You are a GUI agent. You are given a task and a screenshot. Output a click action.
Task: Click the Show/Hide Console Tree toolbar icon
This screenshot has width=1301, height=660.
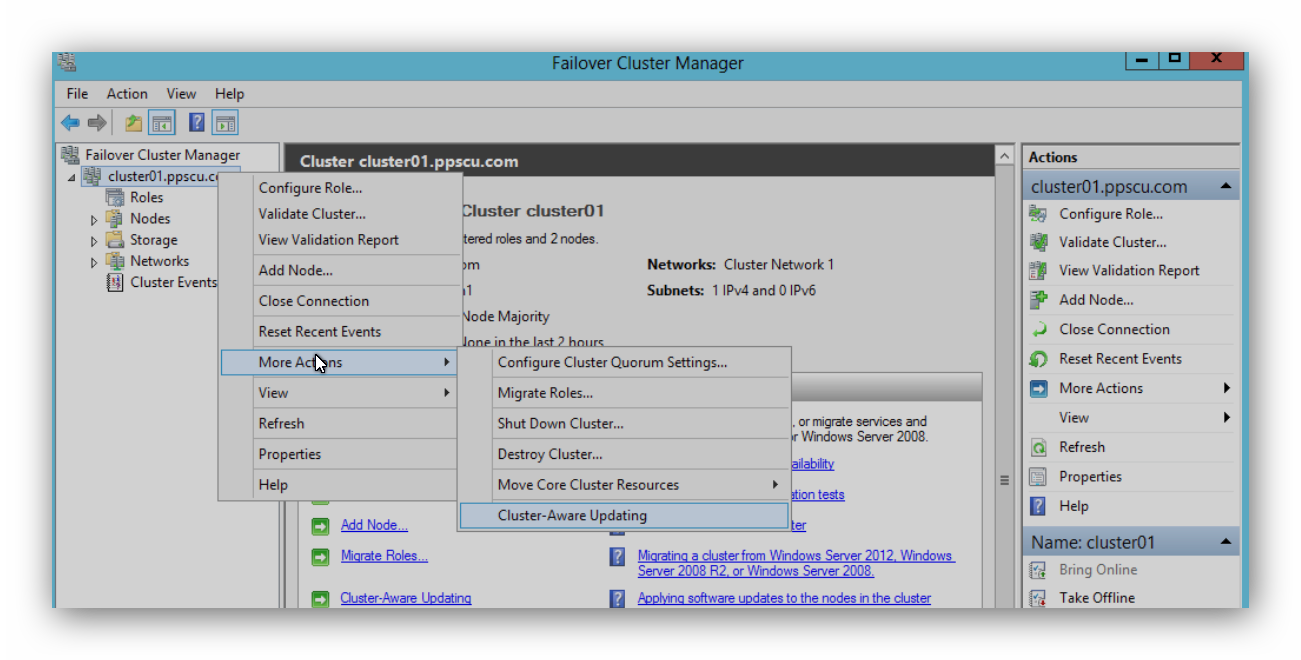[x=161, y=122]
